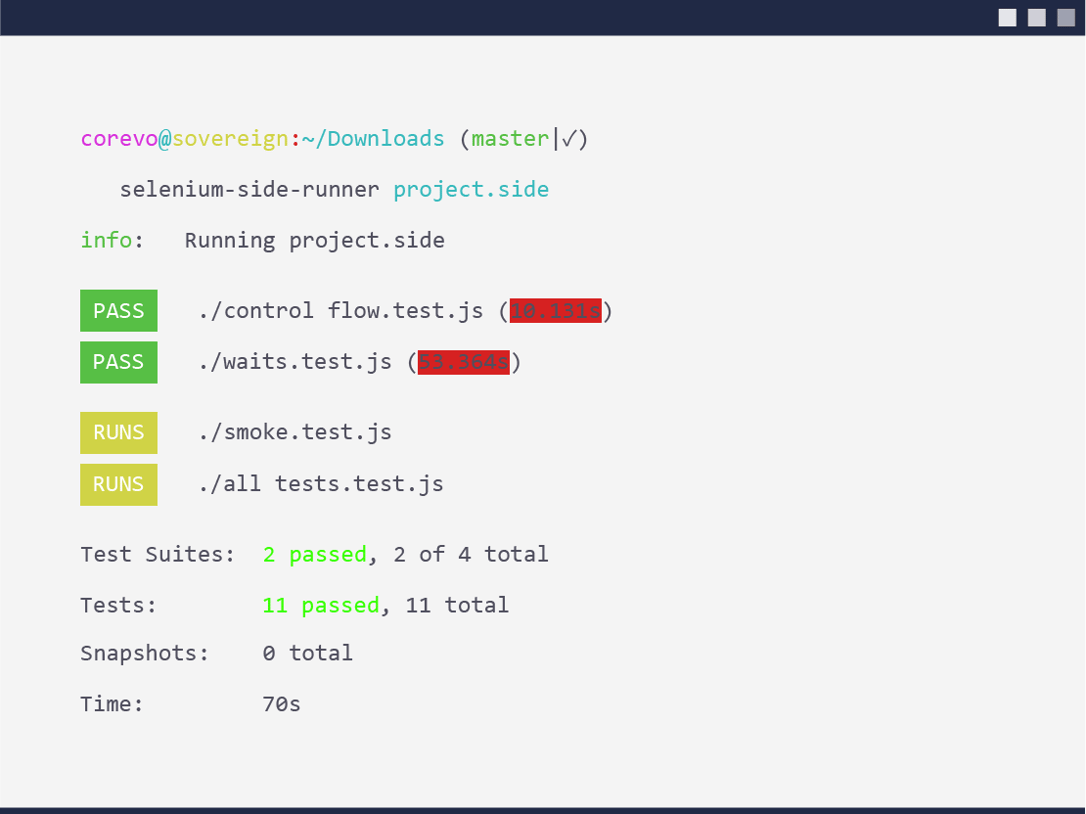The width and height of the screenshot is (1086, 814).
Task: Click the cyan project.side argument
Action: click(x=471, y=190)
